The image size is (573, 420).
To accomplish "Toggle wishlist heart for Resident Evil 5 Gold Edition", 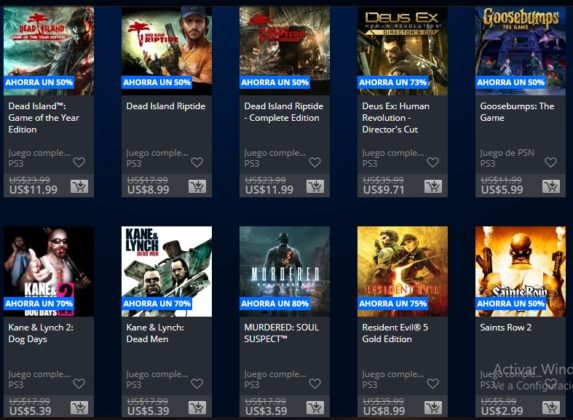I will pos(433,383).
